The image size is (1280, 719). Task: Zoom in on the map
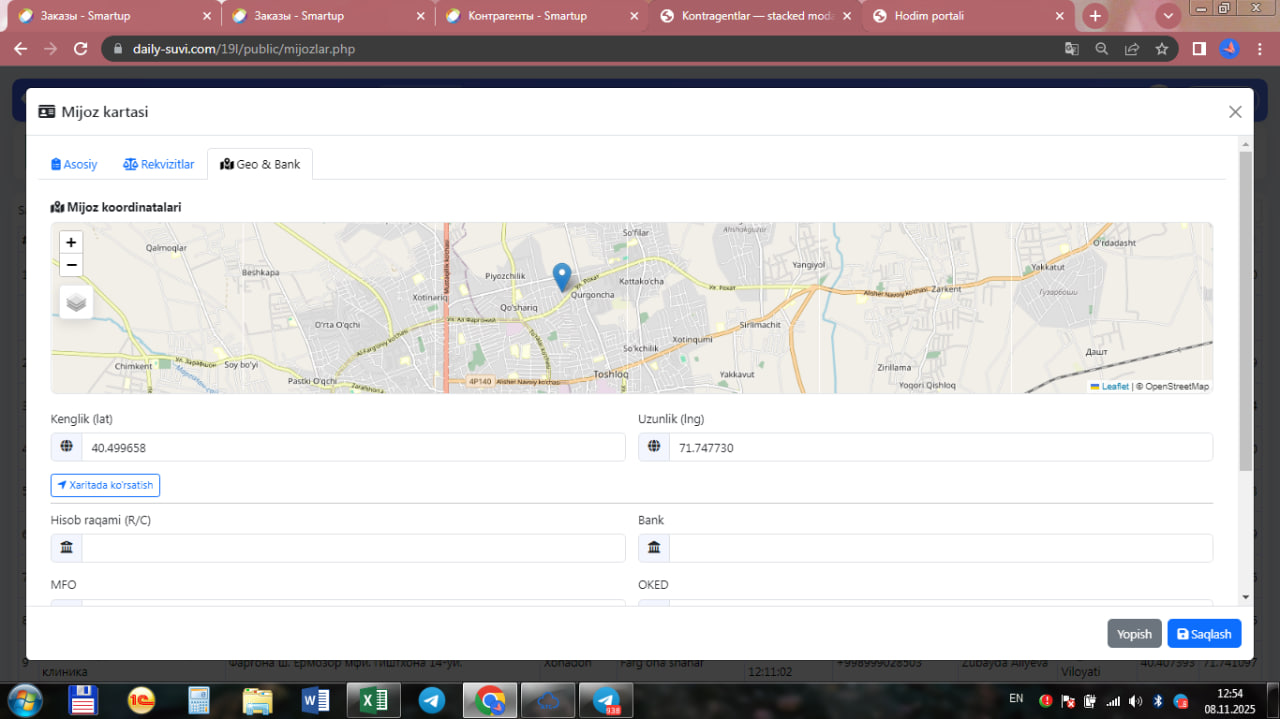[x=71, y=242]
